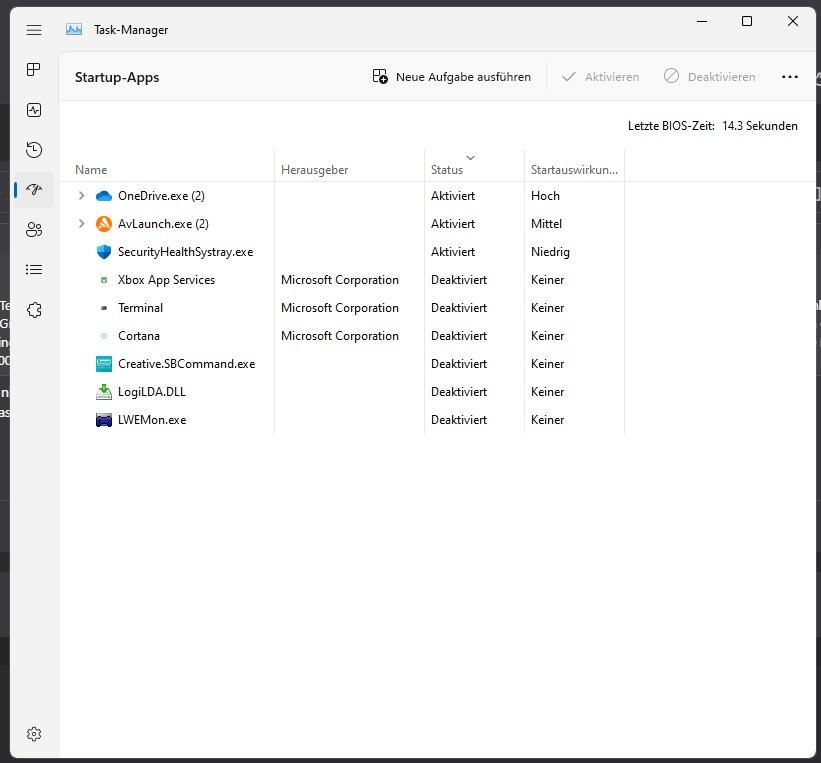Expand the AvLaunch.exe (2) group
Screen dimensions: 821x763
[x=81, y=224]
